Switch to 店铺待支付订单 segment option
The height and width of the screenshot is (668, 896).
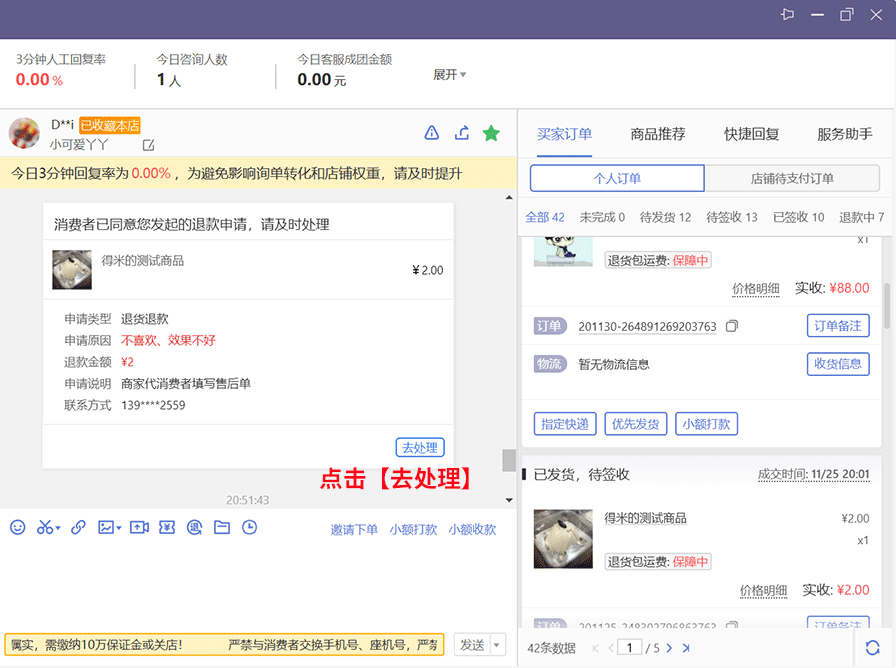point(792,179)
